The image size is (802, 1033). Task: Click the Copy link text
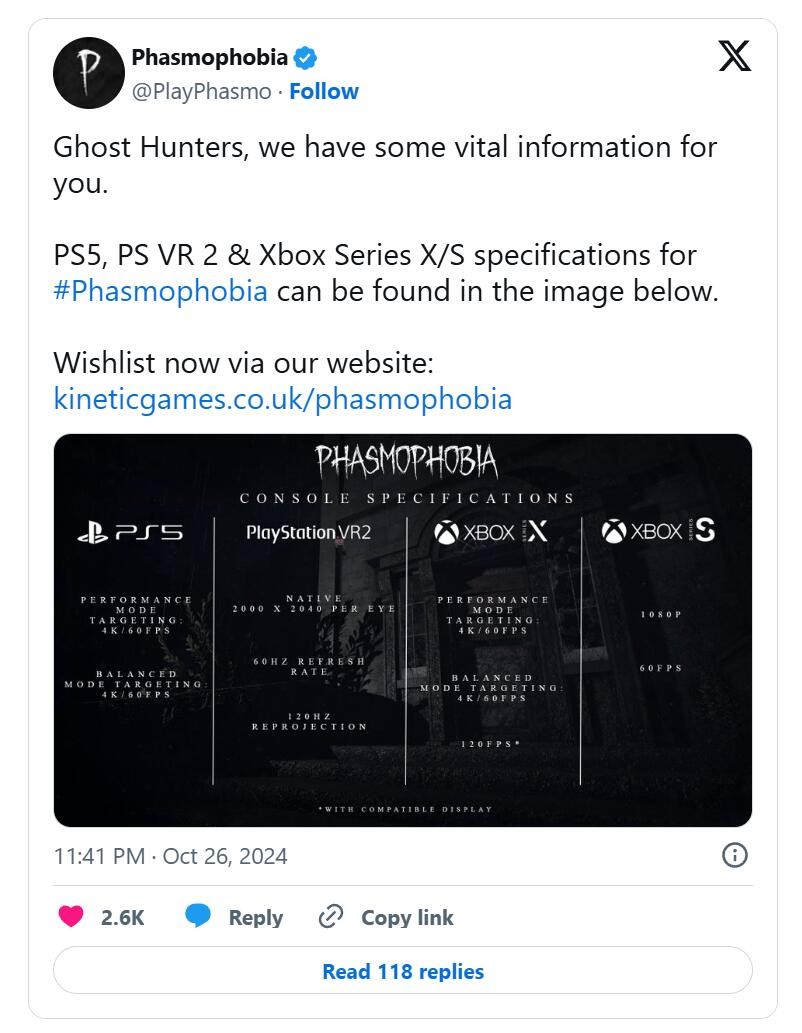pyautogui.click(x=407, y=917)
